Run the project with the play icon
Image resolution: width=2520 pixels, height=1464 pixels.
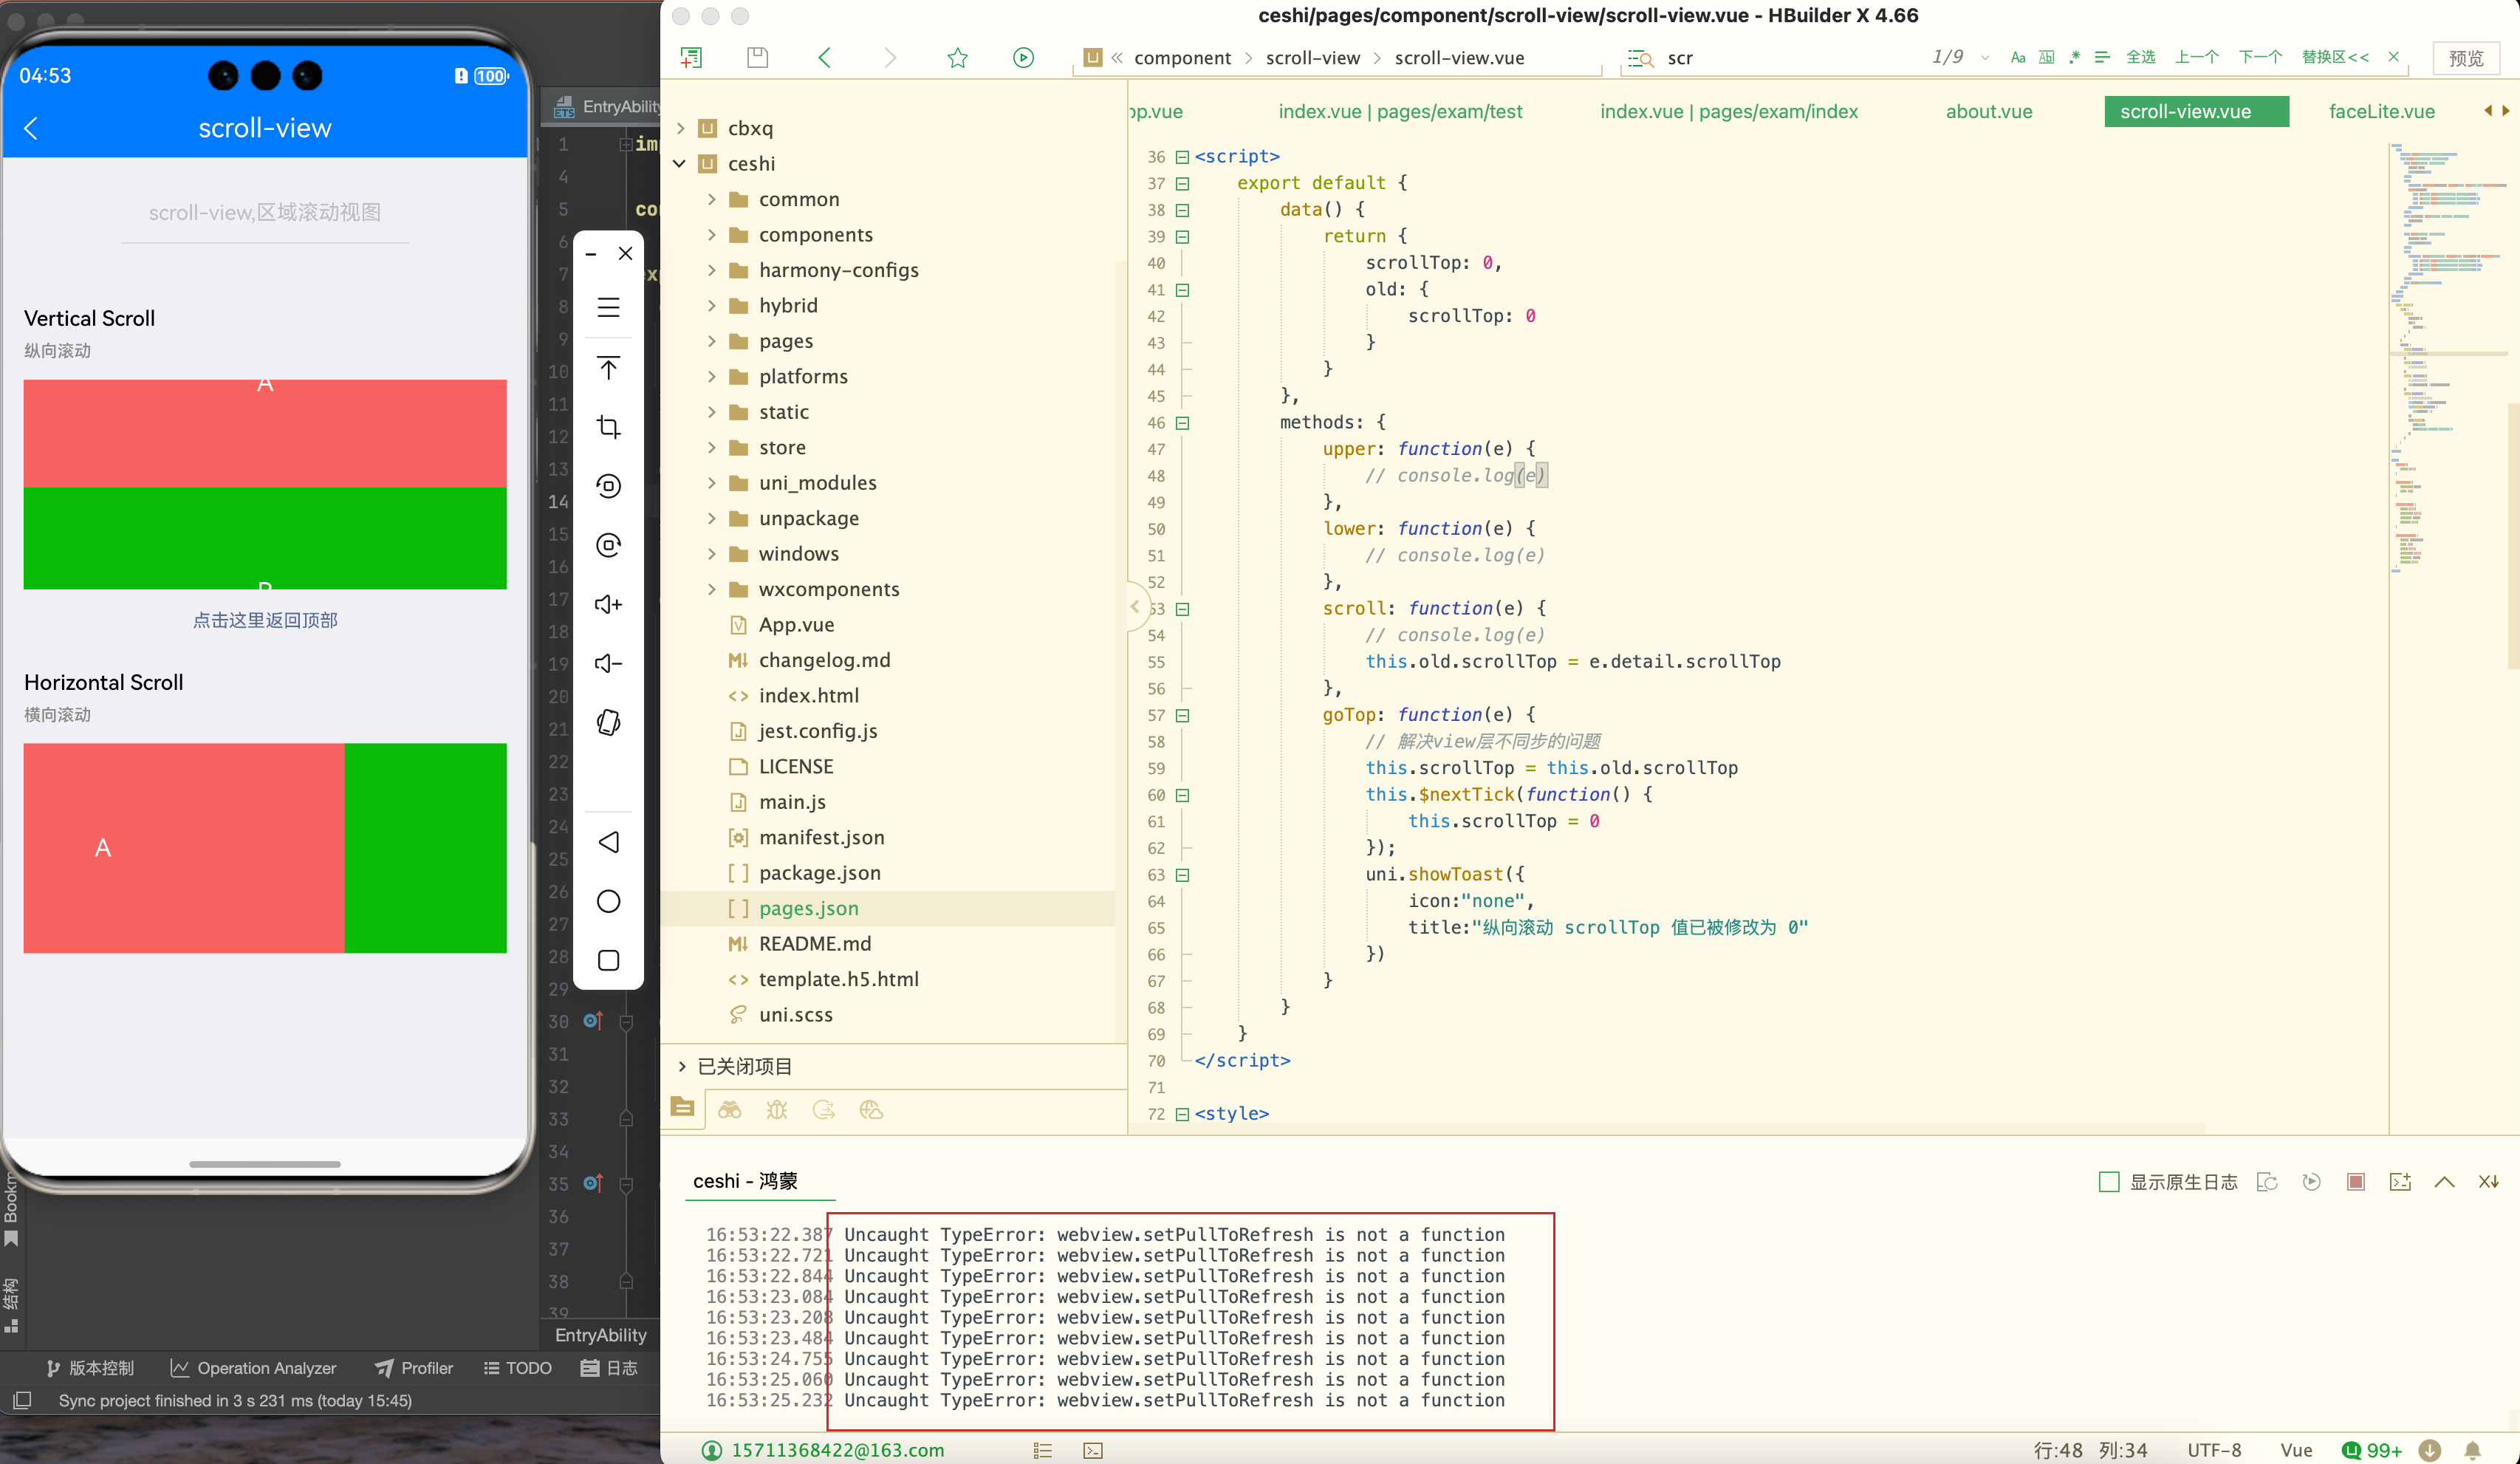1023,58
